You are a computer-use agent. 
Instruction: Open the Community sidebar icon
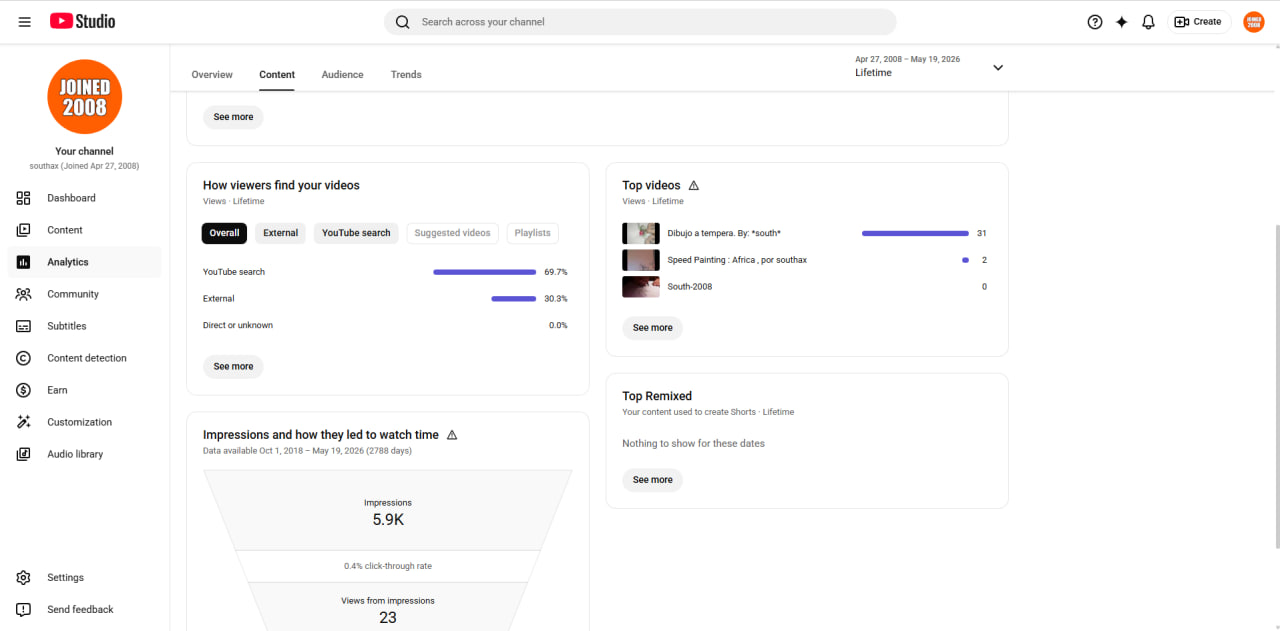click(24, 294)
